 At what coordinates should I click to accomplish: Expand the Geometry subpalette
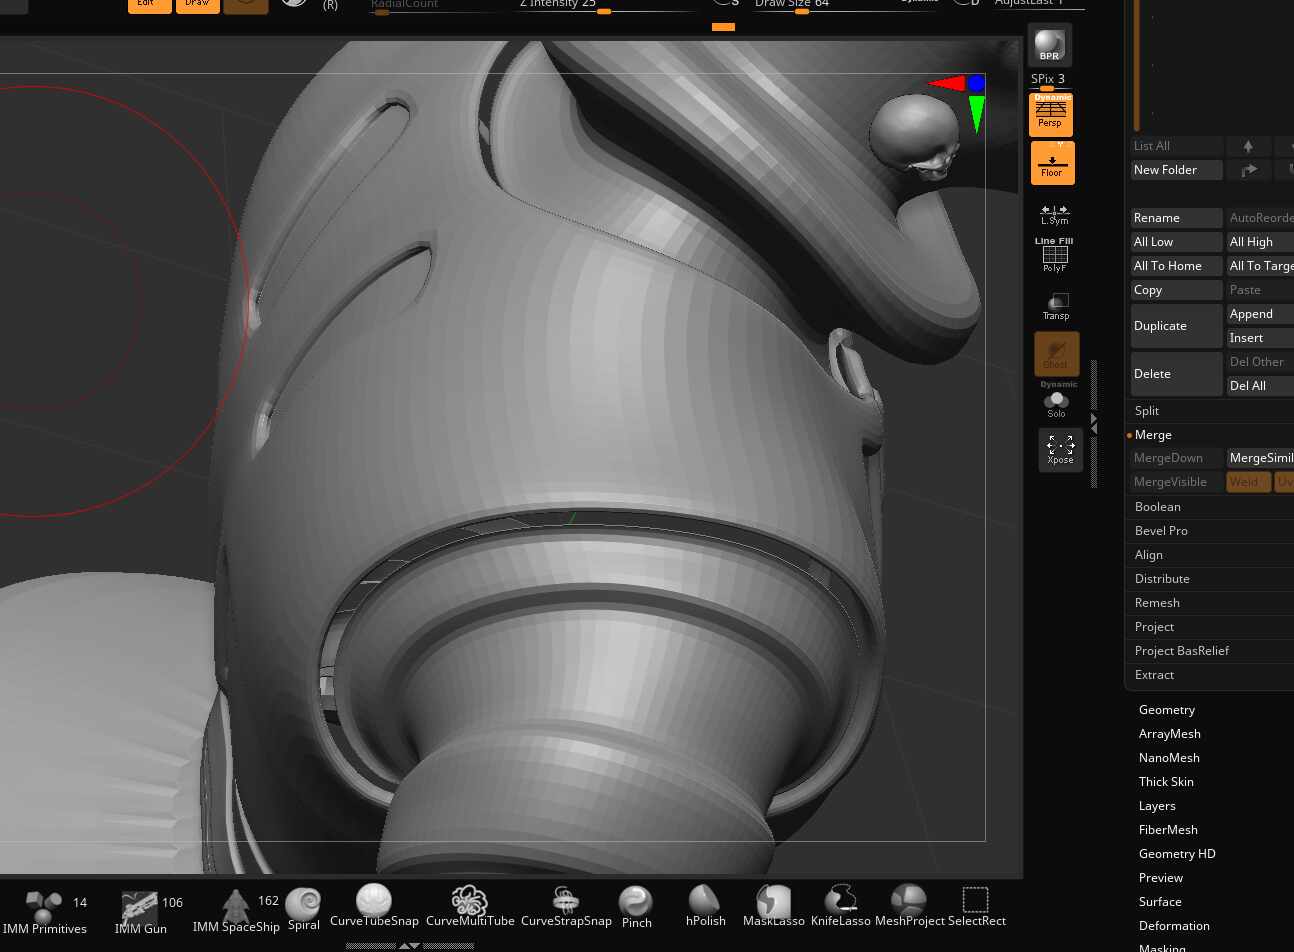point(1167,709)
